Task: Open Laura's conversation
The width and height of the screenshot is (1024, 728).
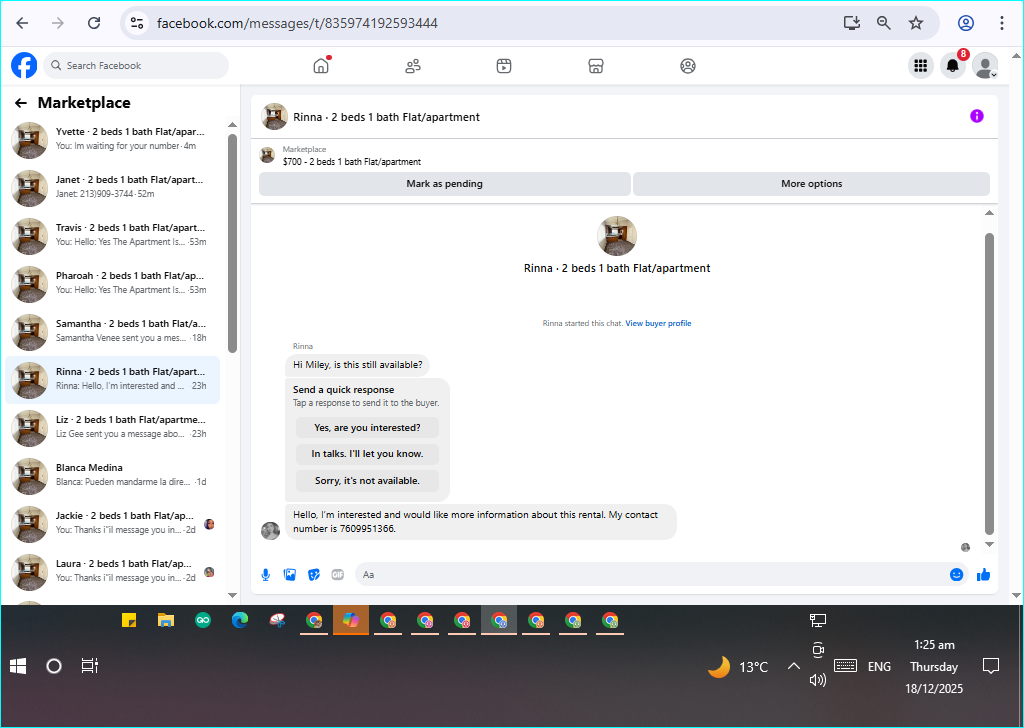Action: click(x=113, y=571)
